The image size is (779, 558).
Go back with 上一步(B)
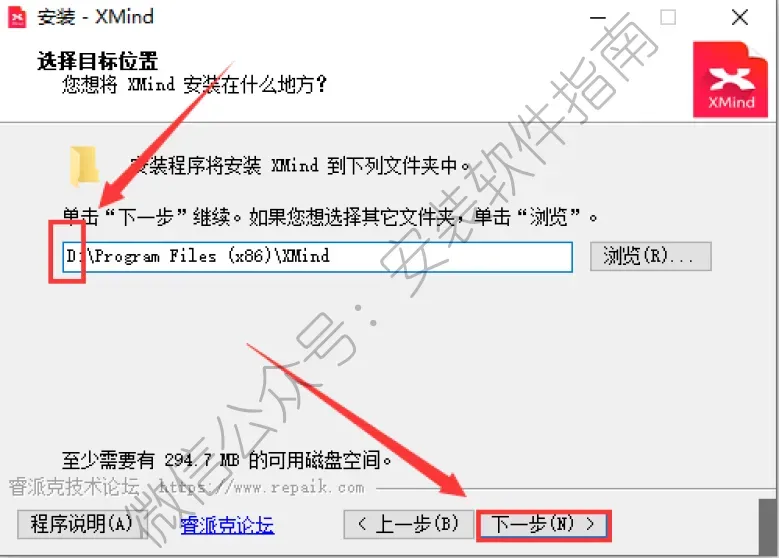[408, 524]
